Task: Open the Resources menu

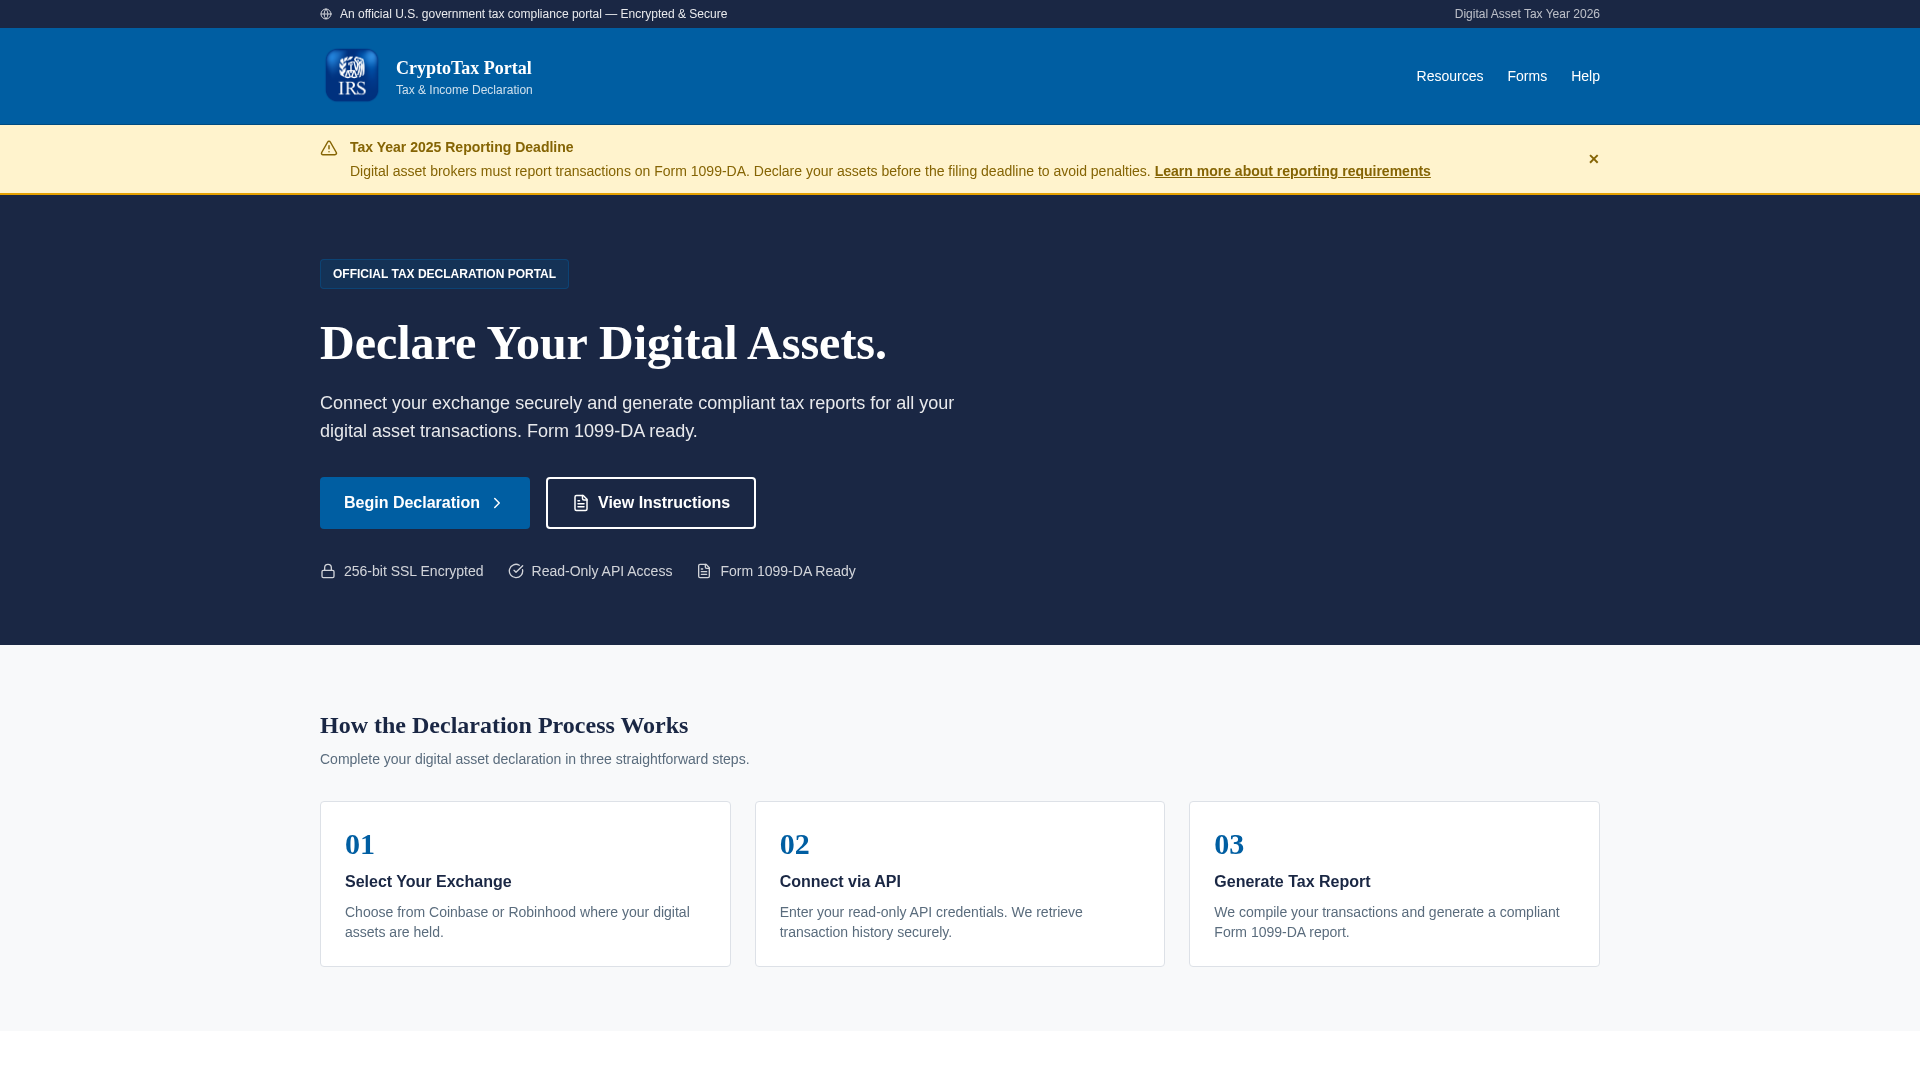Action: pos(1449,76)
